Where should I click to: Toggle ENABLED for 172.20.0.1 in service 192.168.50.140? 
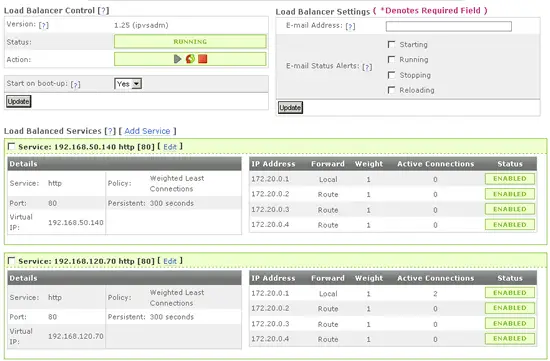point(510,179)
